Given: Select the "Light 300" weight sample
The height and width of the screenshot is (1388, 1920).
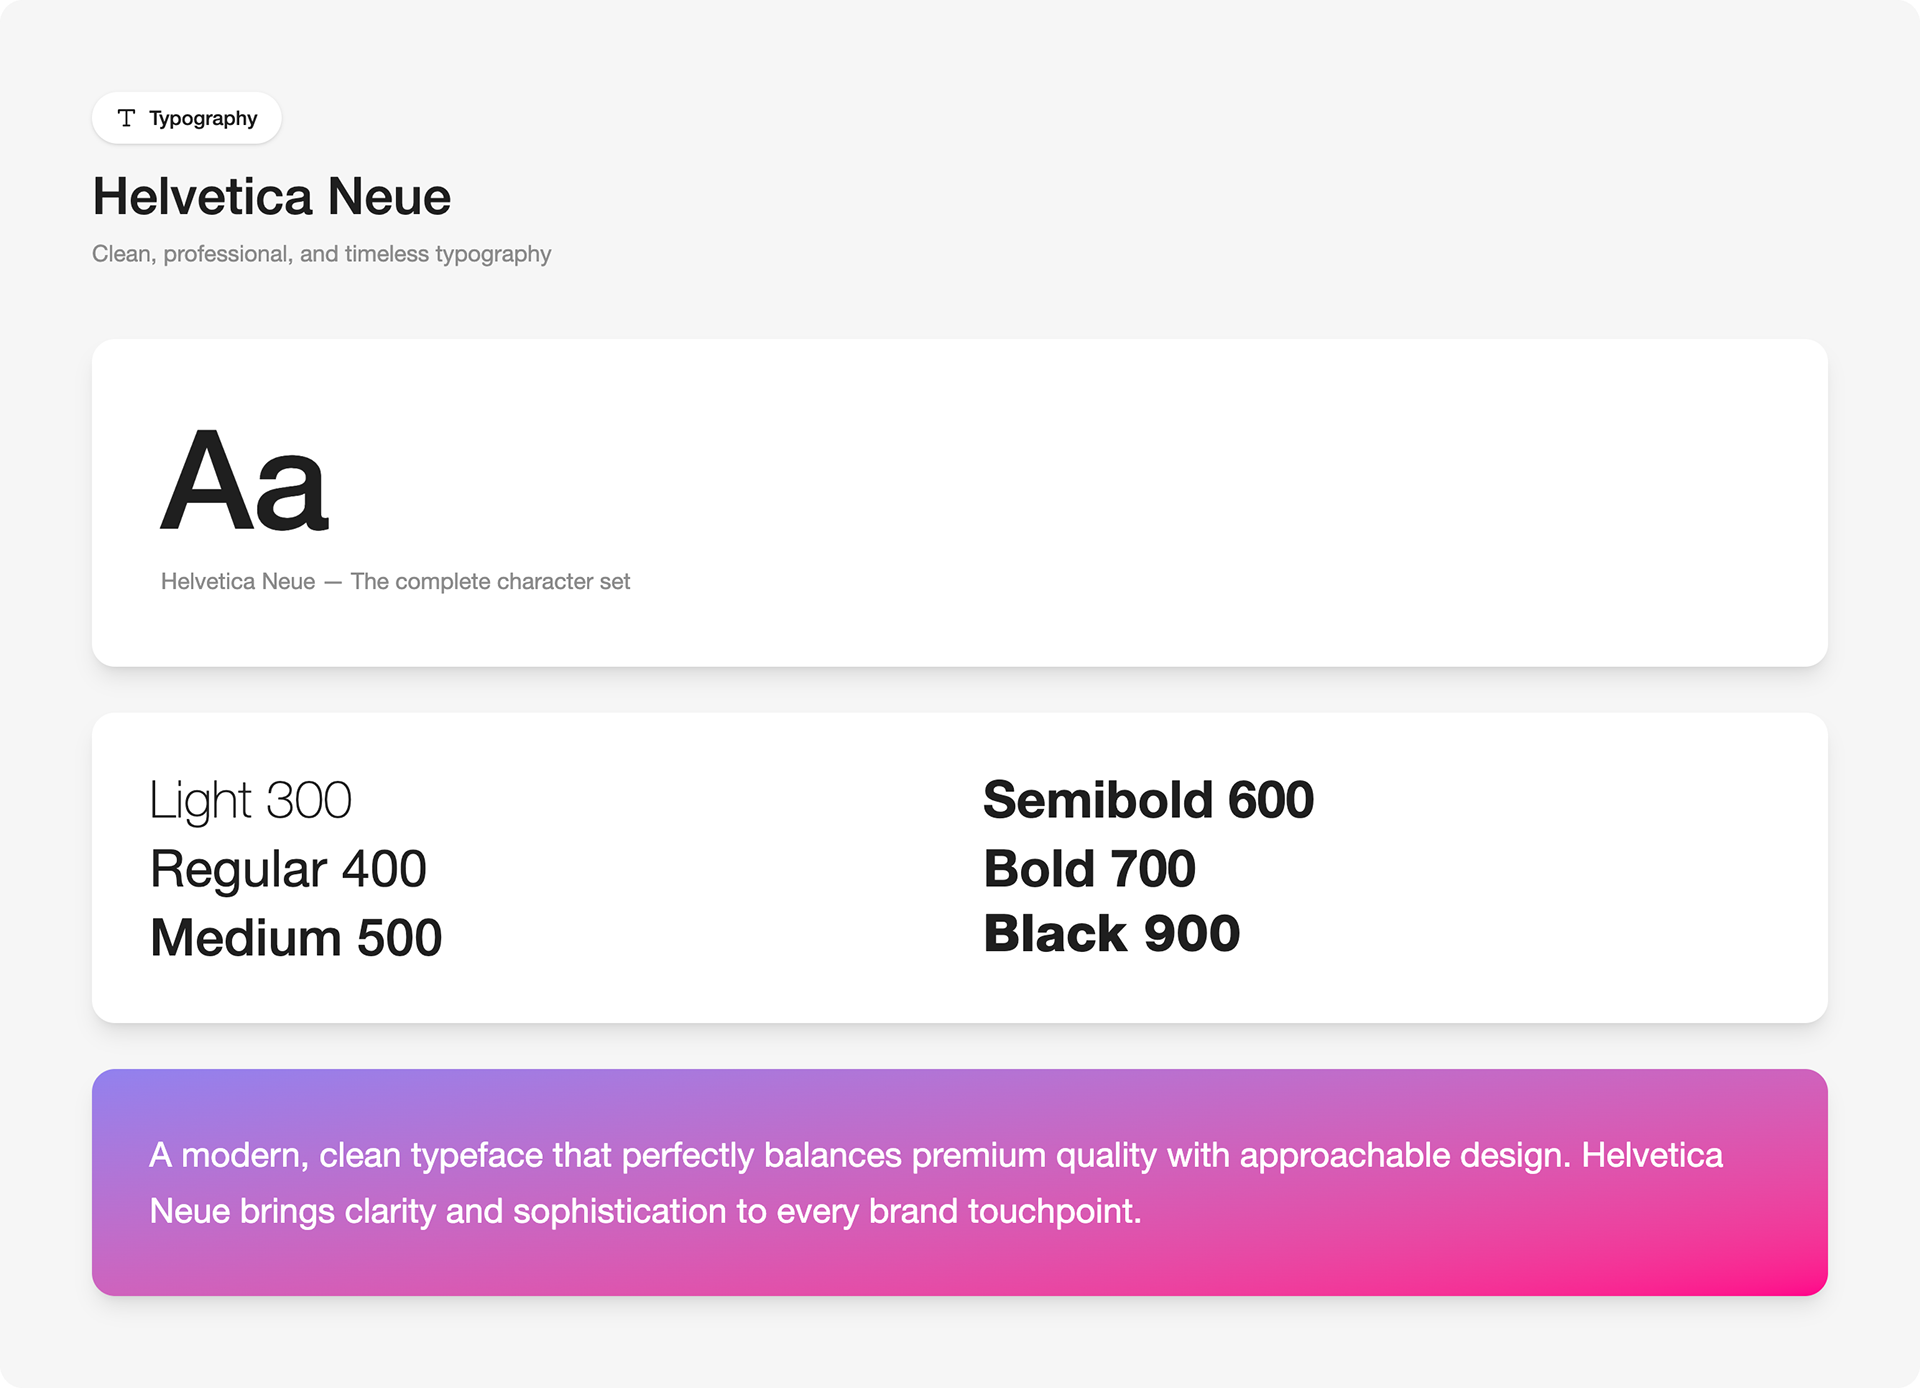Looking at the screenshot, I should pos(250,800).
